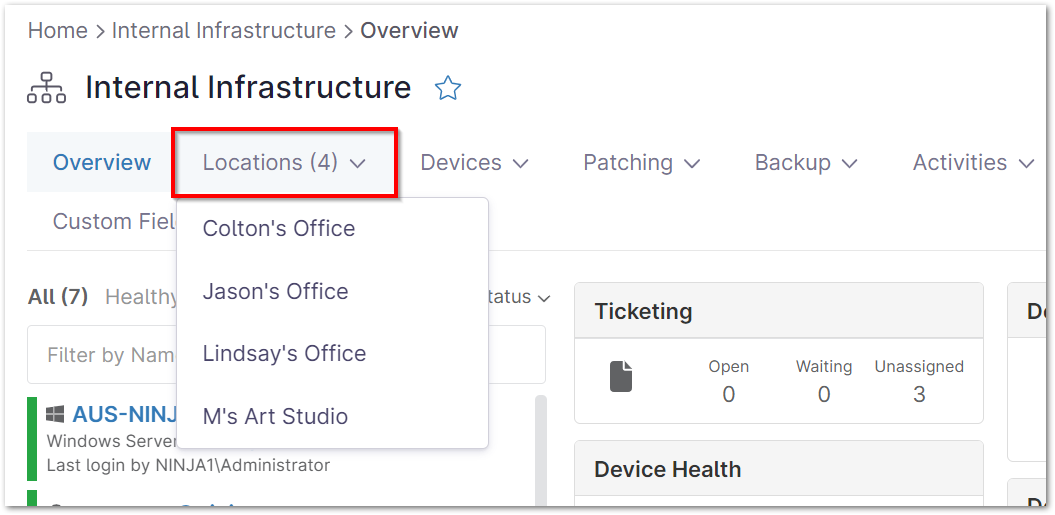The height and width of the screenshot is (515, 1055).
Task: Show All (7) devices filter
Action: tap(58, 296)
